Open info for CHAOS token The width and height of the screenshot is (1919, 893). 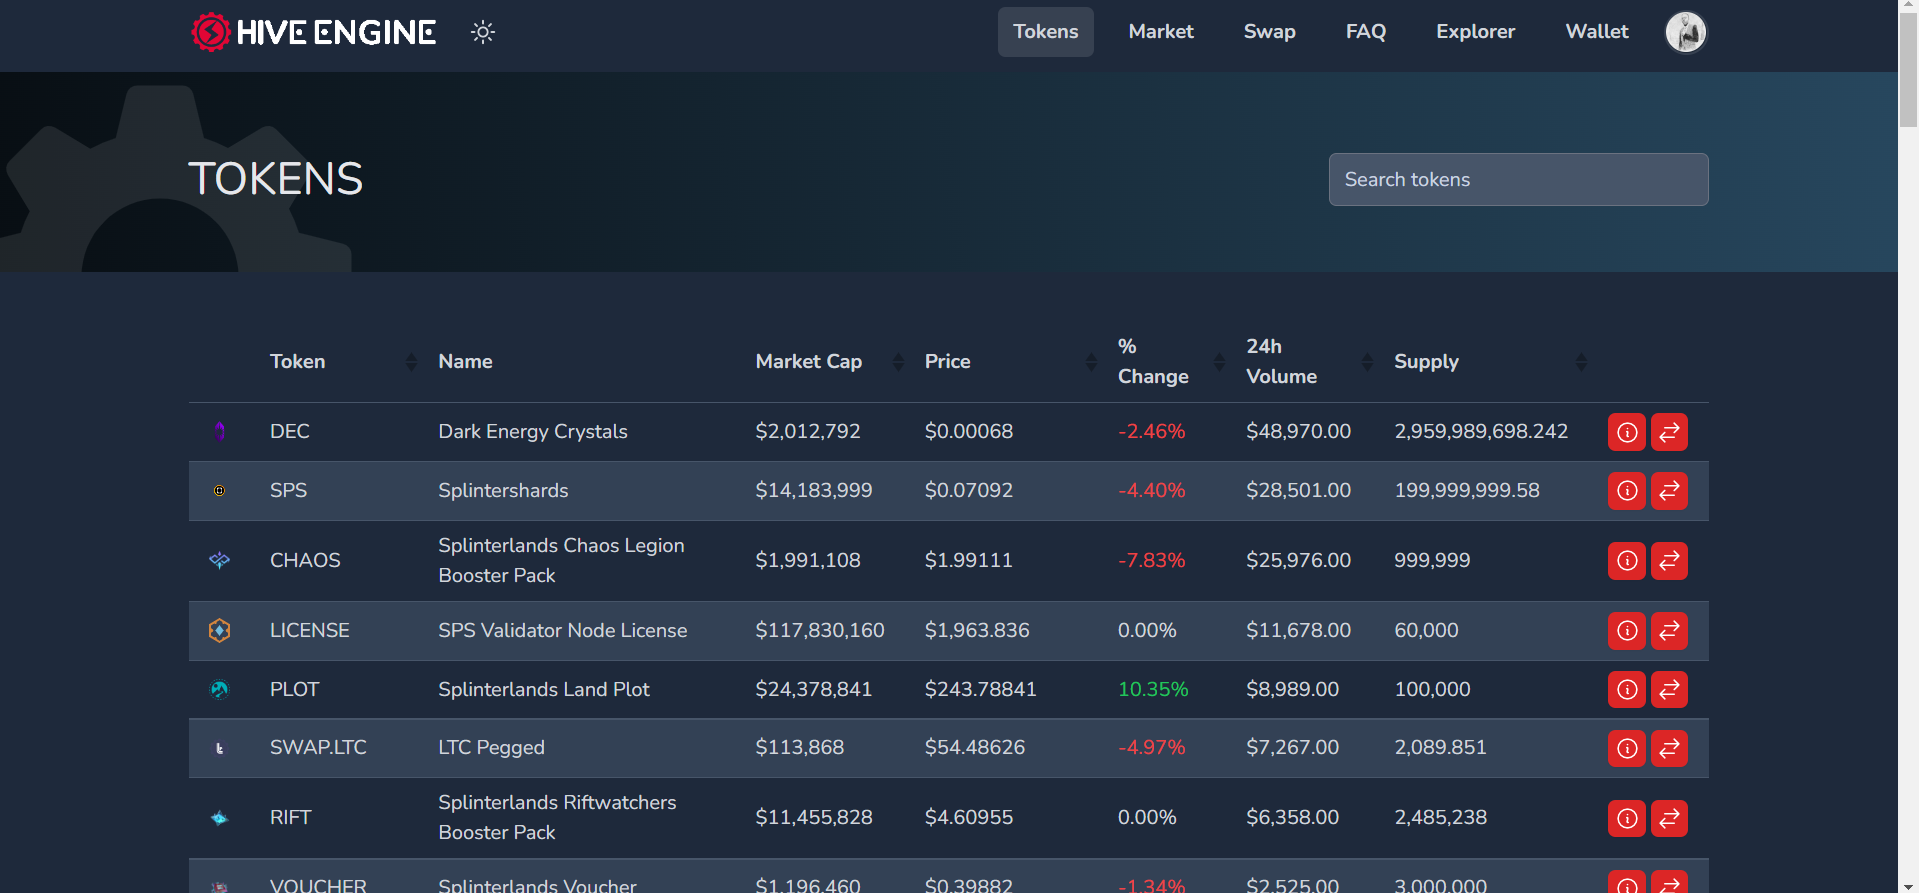pos(1627,561)
